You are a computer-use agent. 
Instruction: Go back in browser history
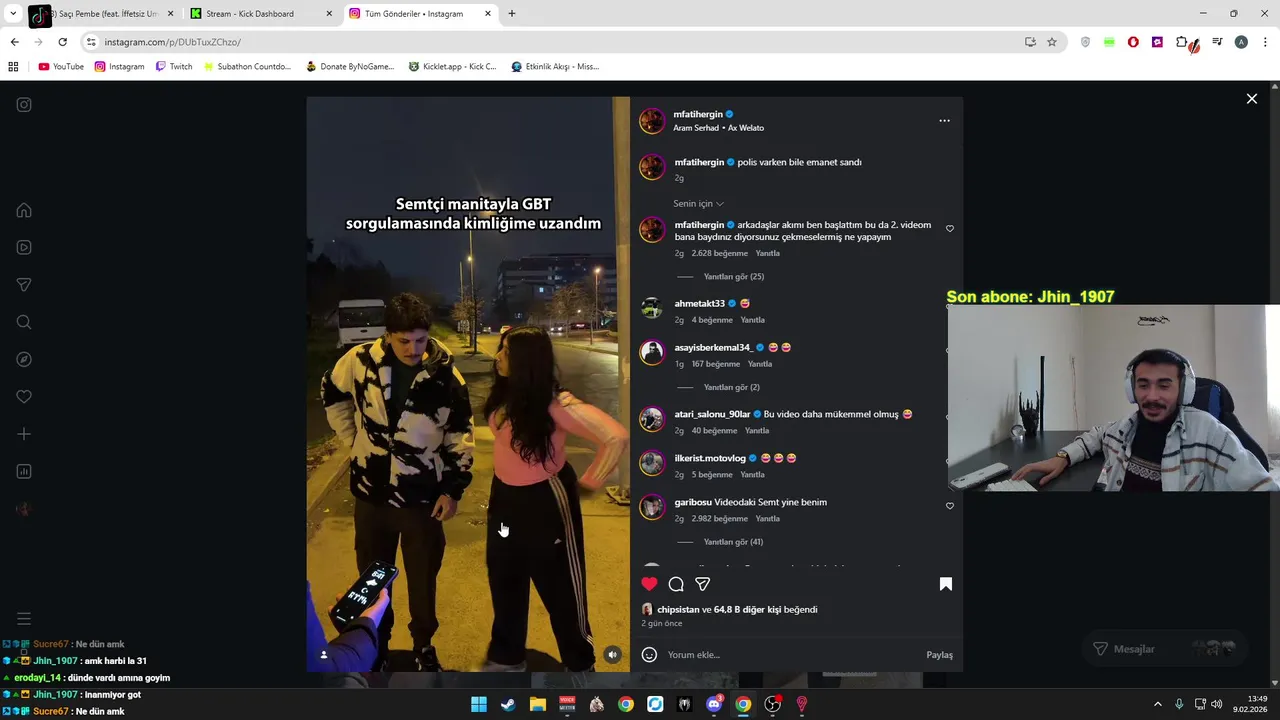click(14, 42)
